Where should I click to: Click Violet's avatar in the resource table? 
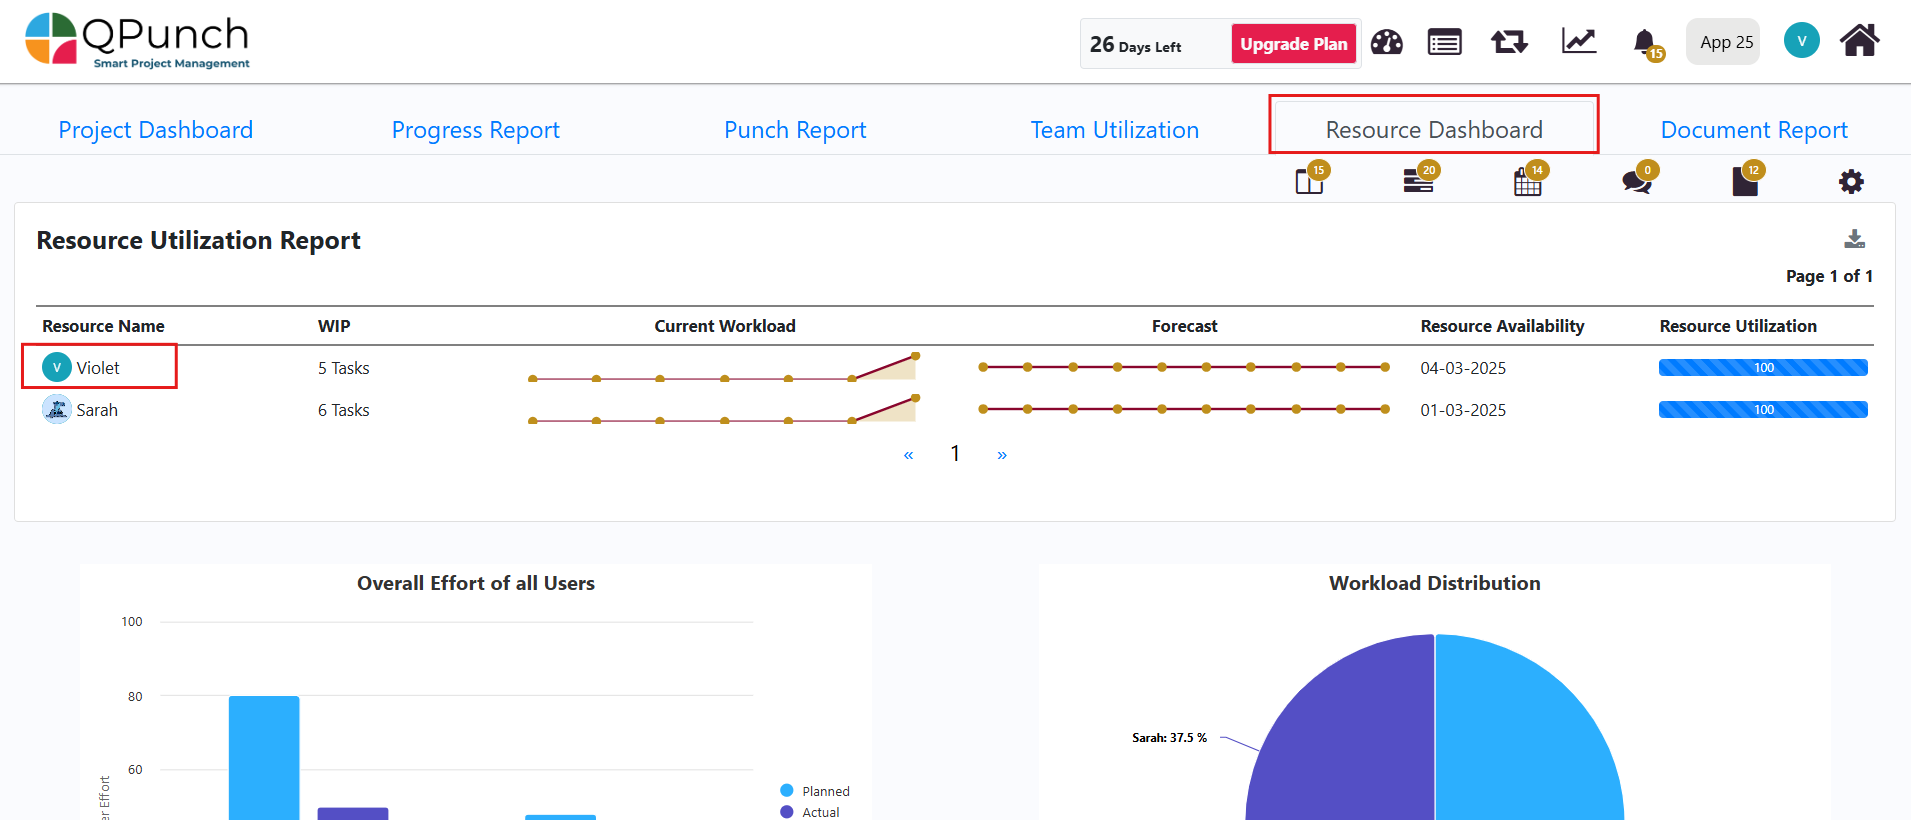(x=57, y=368)
